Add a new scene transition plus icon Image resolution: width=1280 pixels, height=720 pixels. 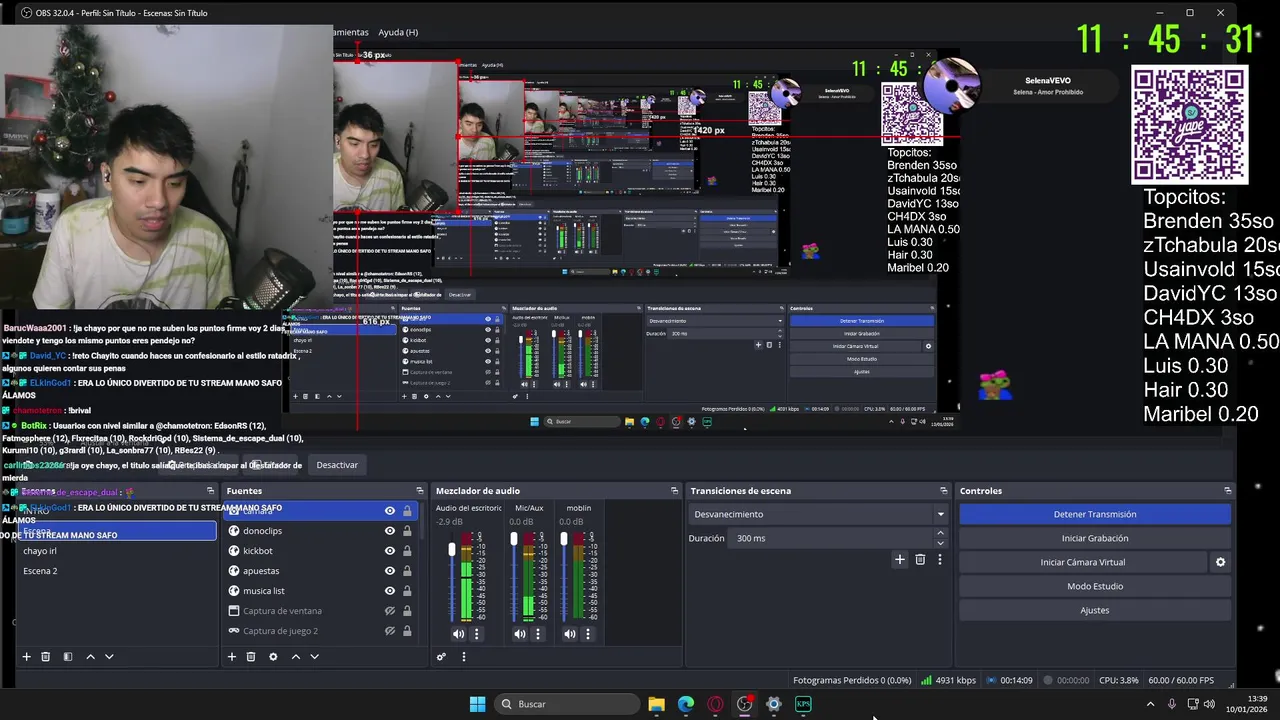[x=899, y=560]
